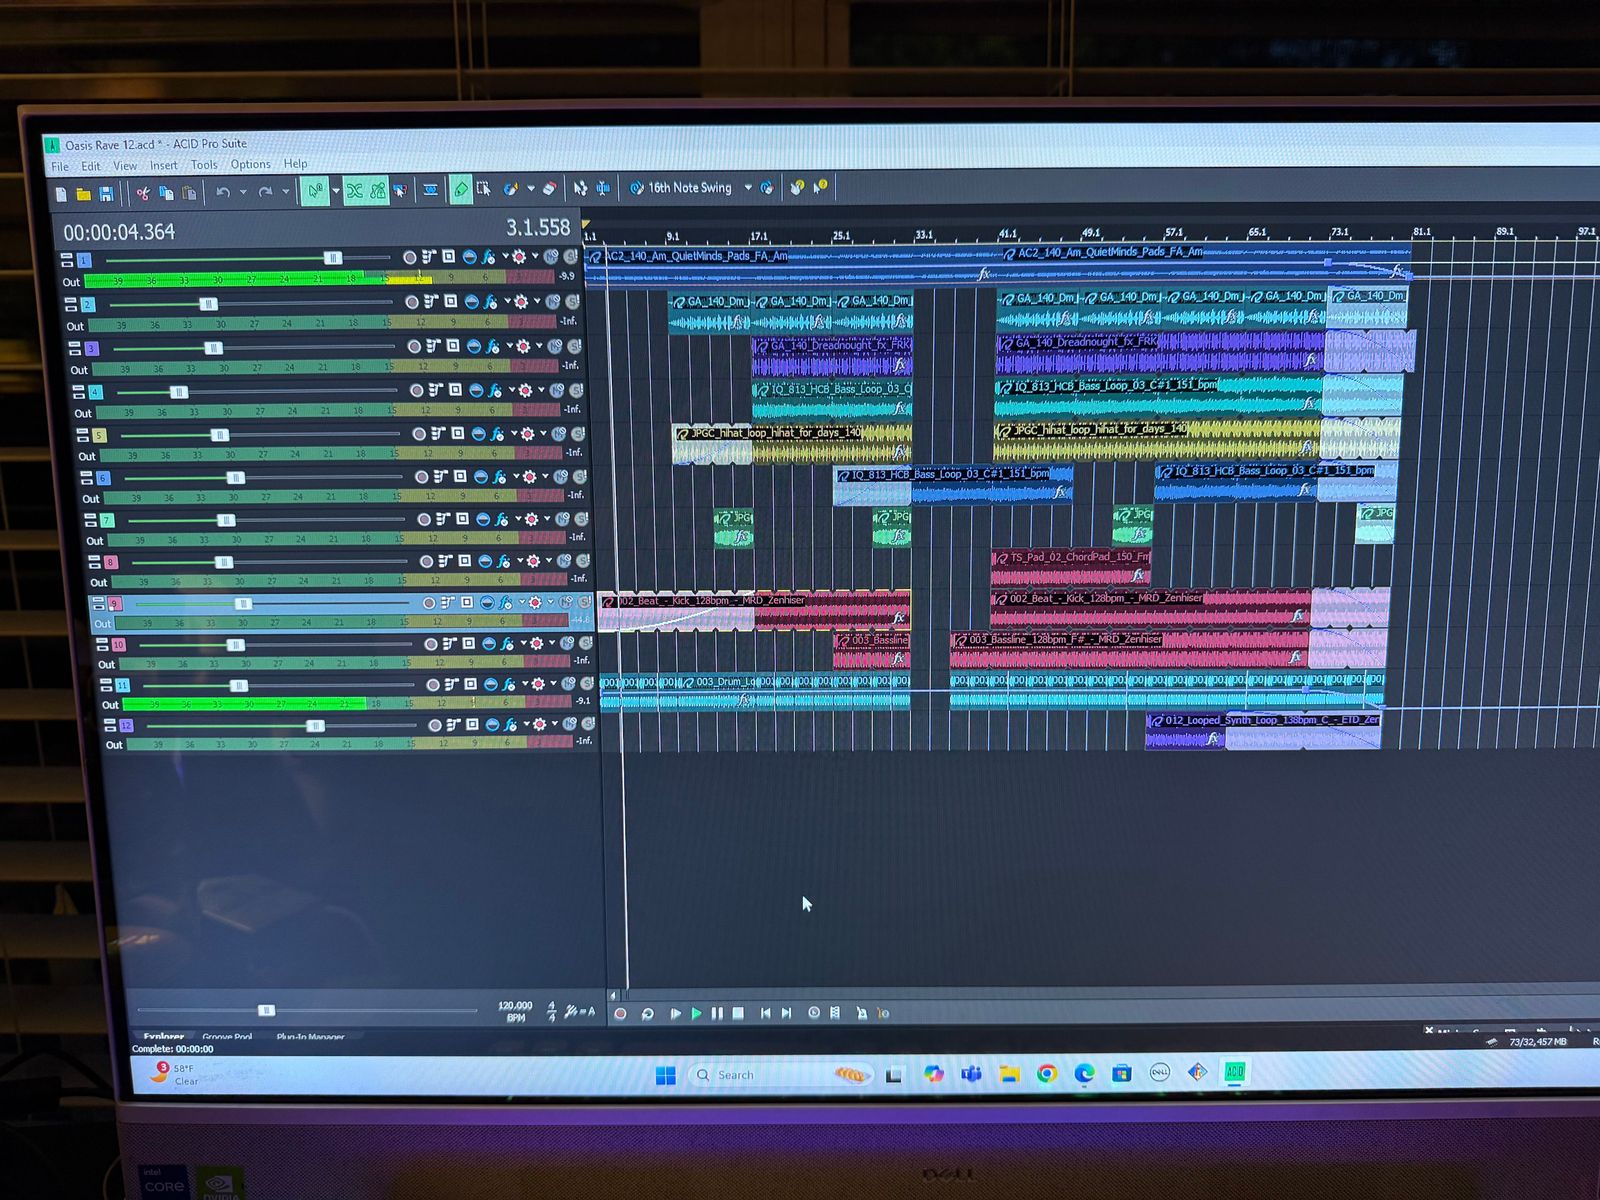The image size is (1600, 1200).
Task: Mute track 1 with its Mute button
Action: pyautogui.click(x=551, y=257)
